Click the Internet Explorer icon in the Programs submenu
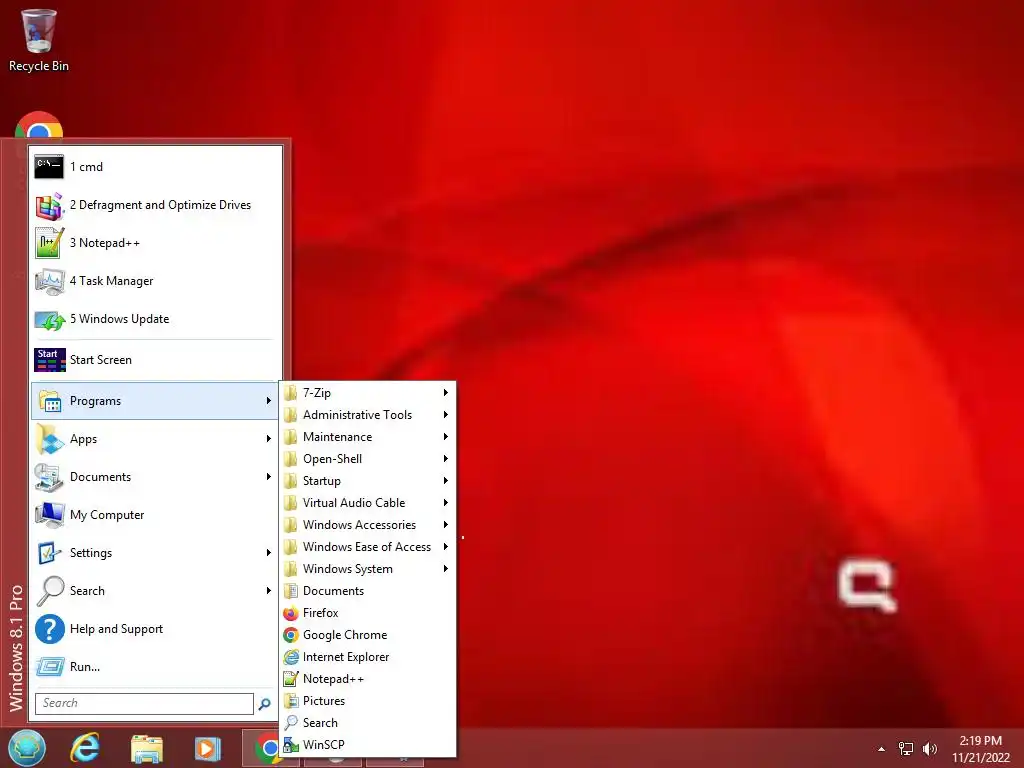This screenshot has height=768, width=1024. coord(291,657)
